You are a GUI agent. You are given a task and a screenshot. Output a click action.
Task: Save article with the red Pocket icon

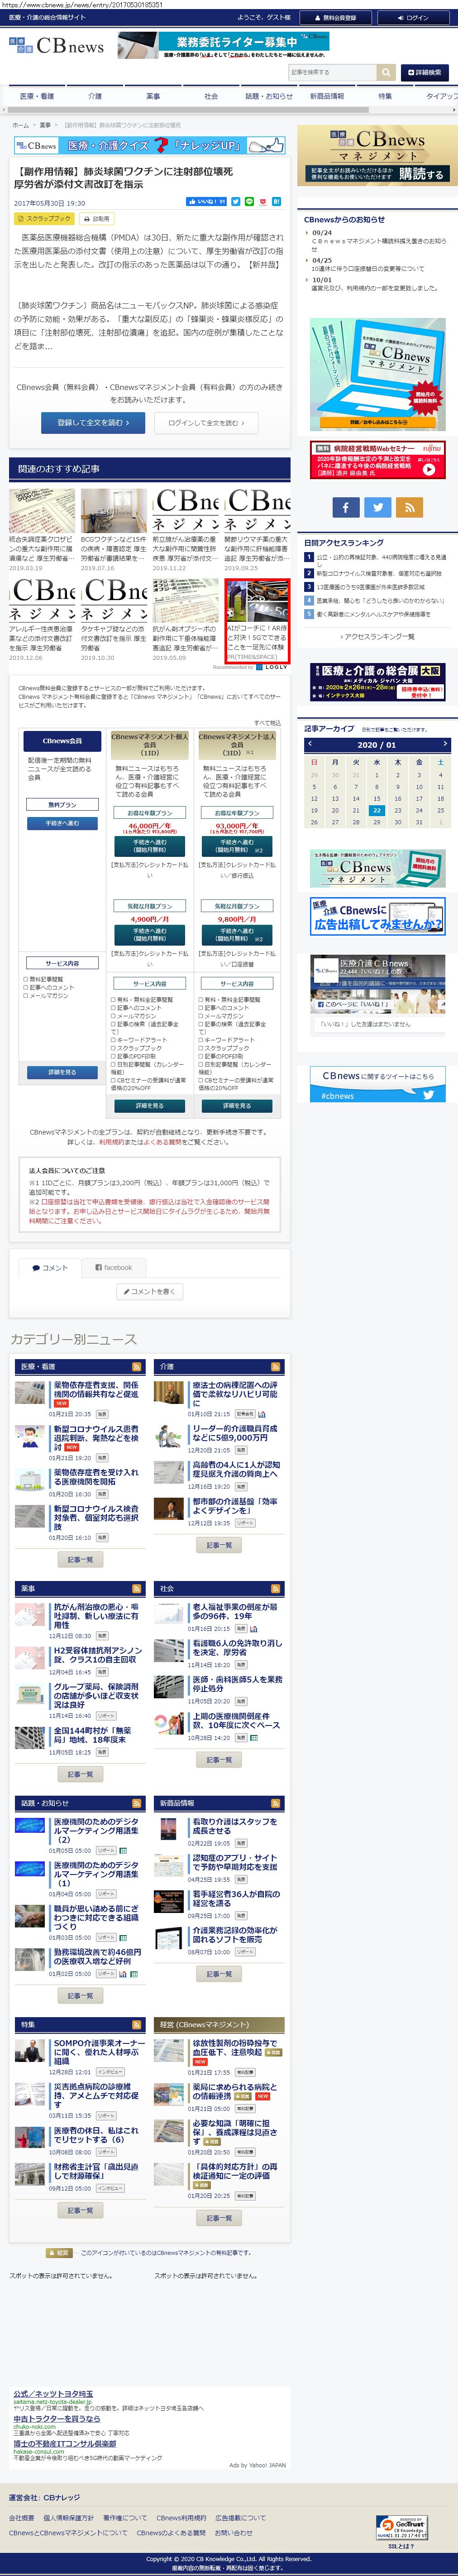[264, 201]
